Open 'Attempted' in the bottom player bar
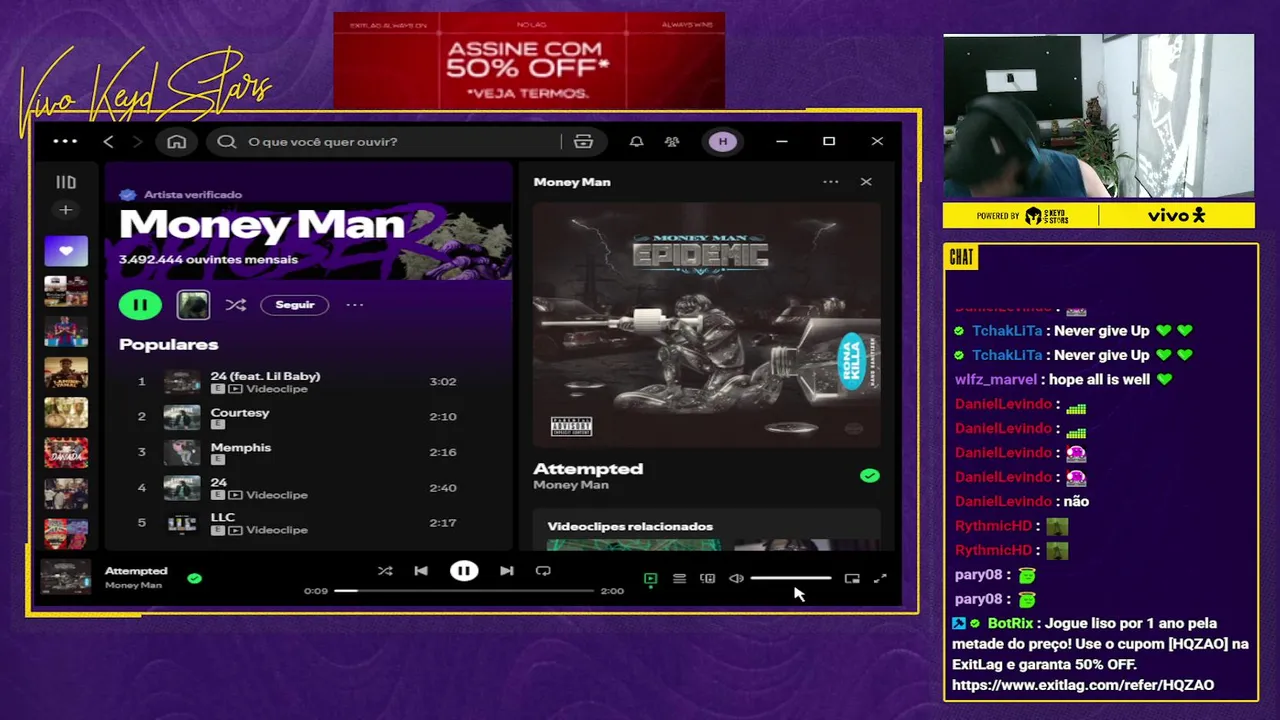 (136, 571)
